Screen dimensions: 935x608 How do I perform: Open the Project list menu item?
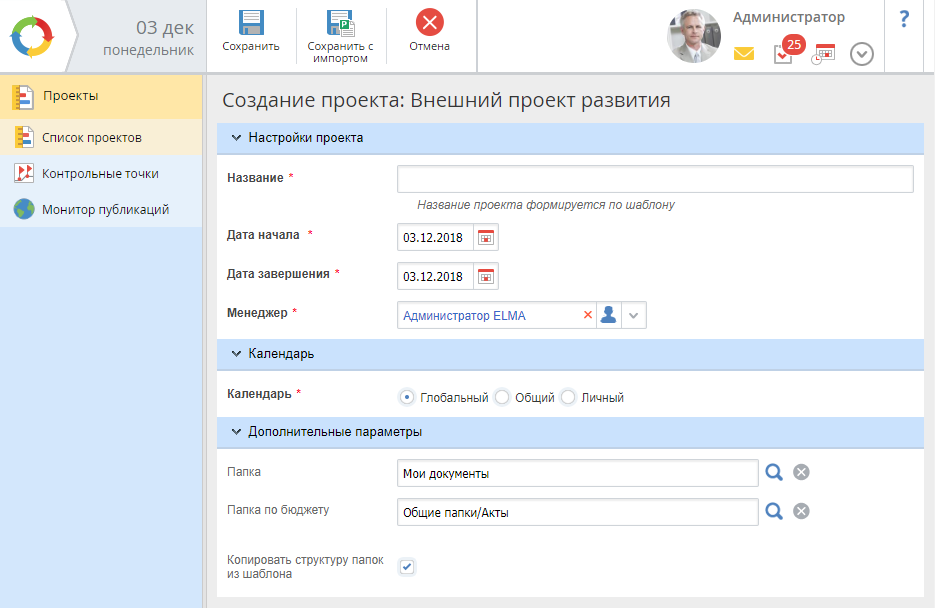[91, 138]
